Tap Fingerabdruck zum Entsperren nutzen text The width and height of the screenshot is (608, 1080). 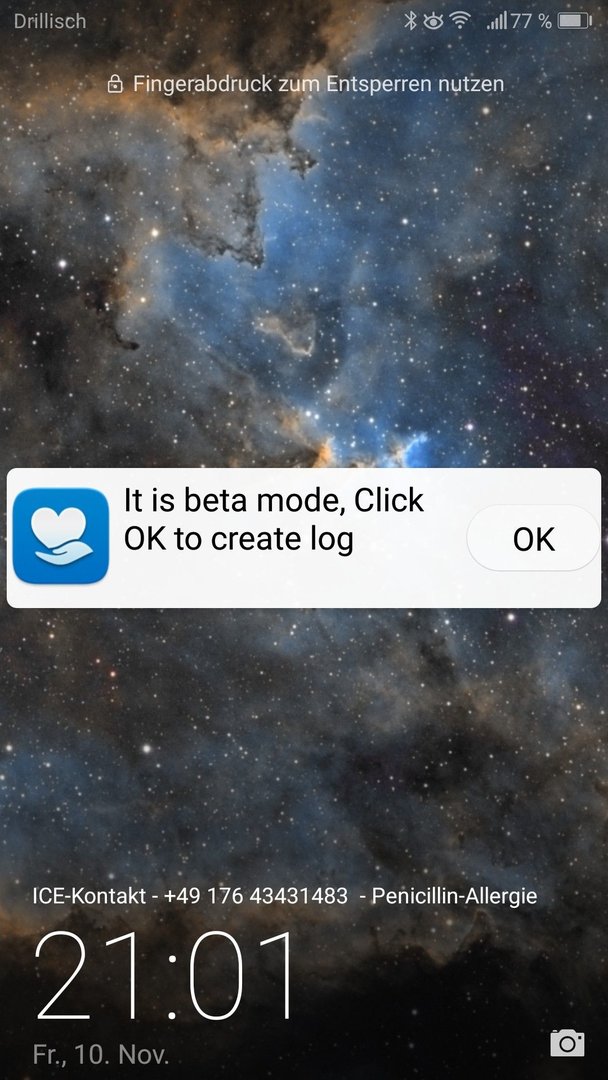pos(318,84)
